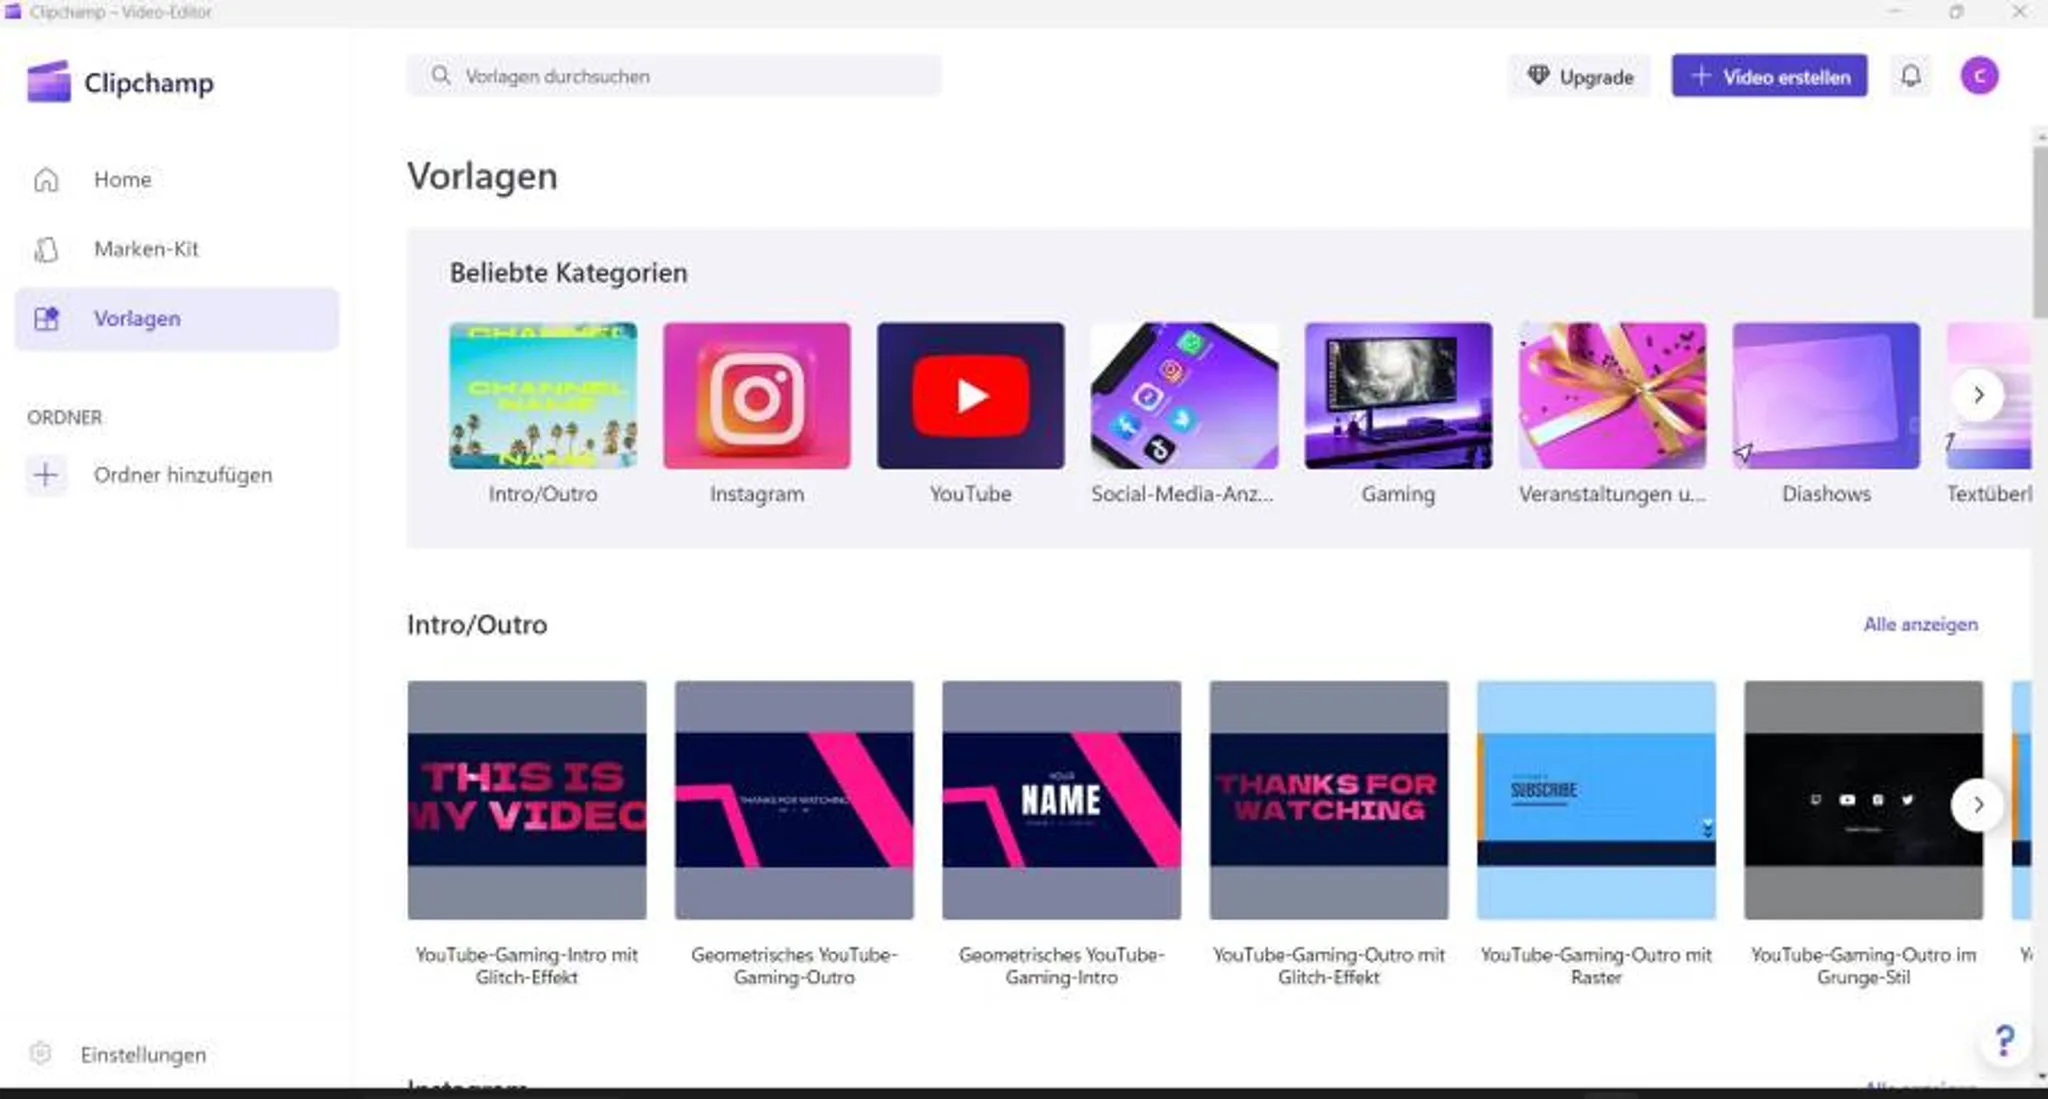Click the Diashows label text

coord(1827,494)
